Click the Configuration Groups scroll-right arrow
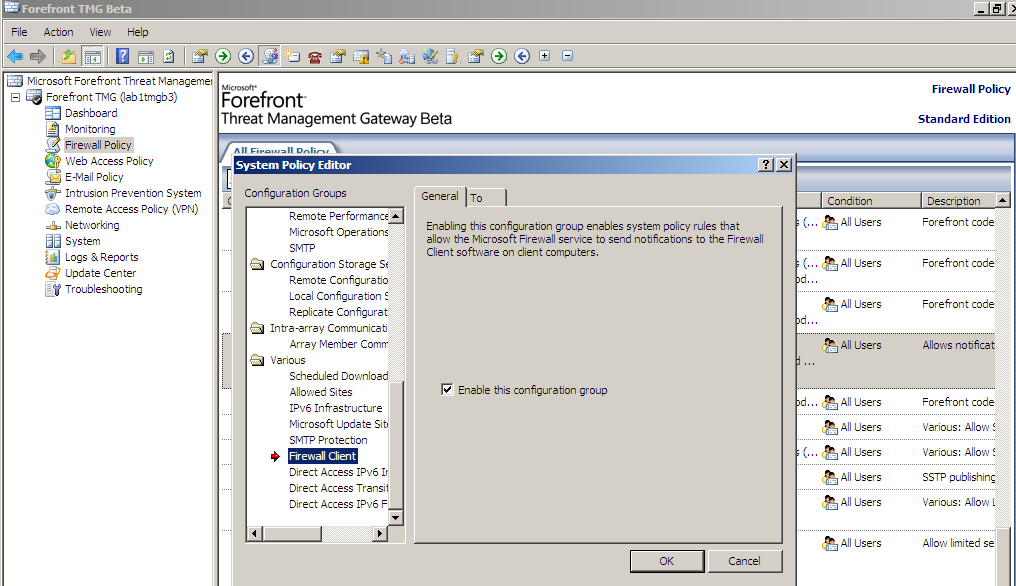1016x586 pixels. (x=380, y=533)
